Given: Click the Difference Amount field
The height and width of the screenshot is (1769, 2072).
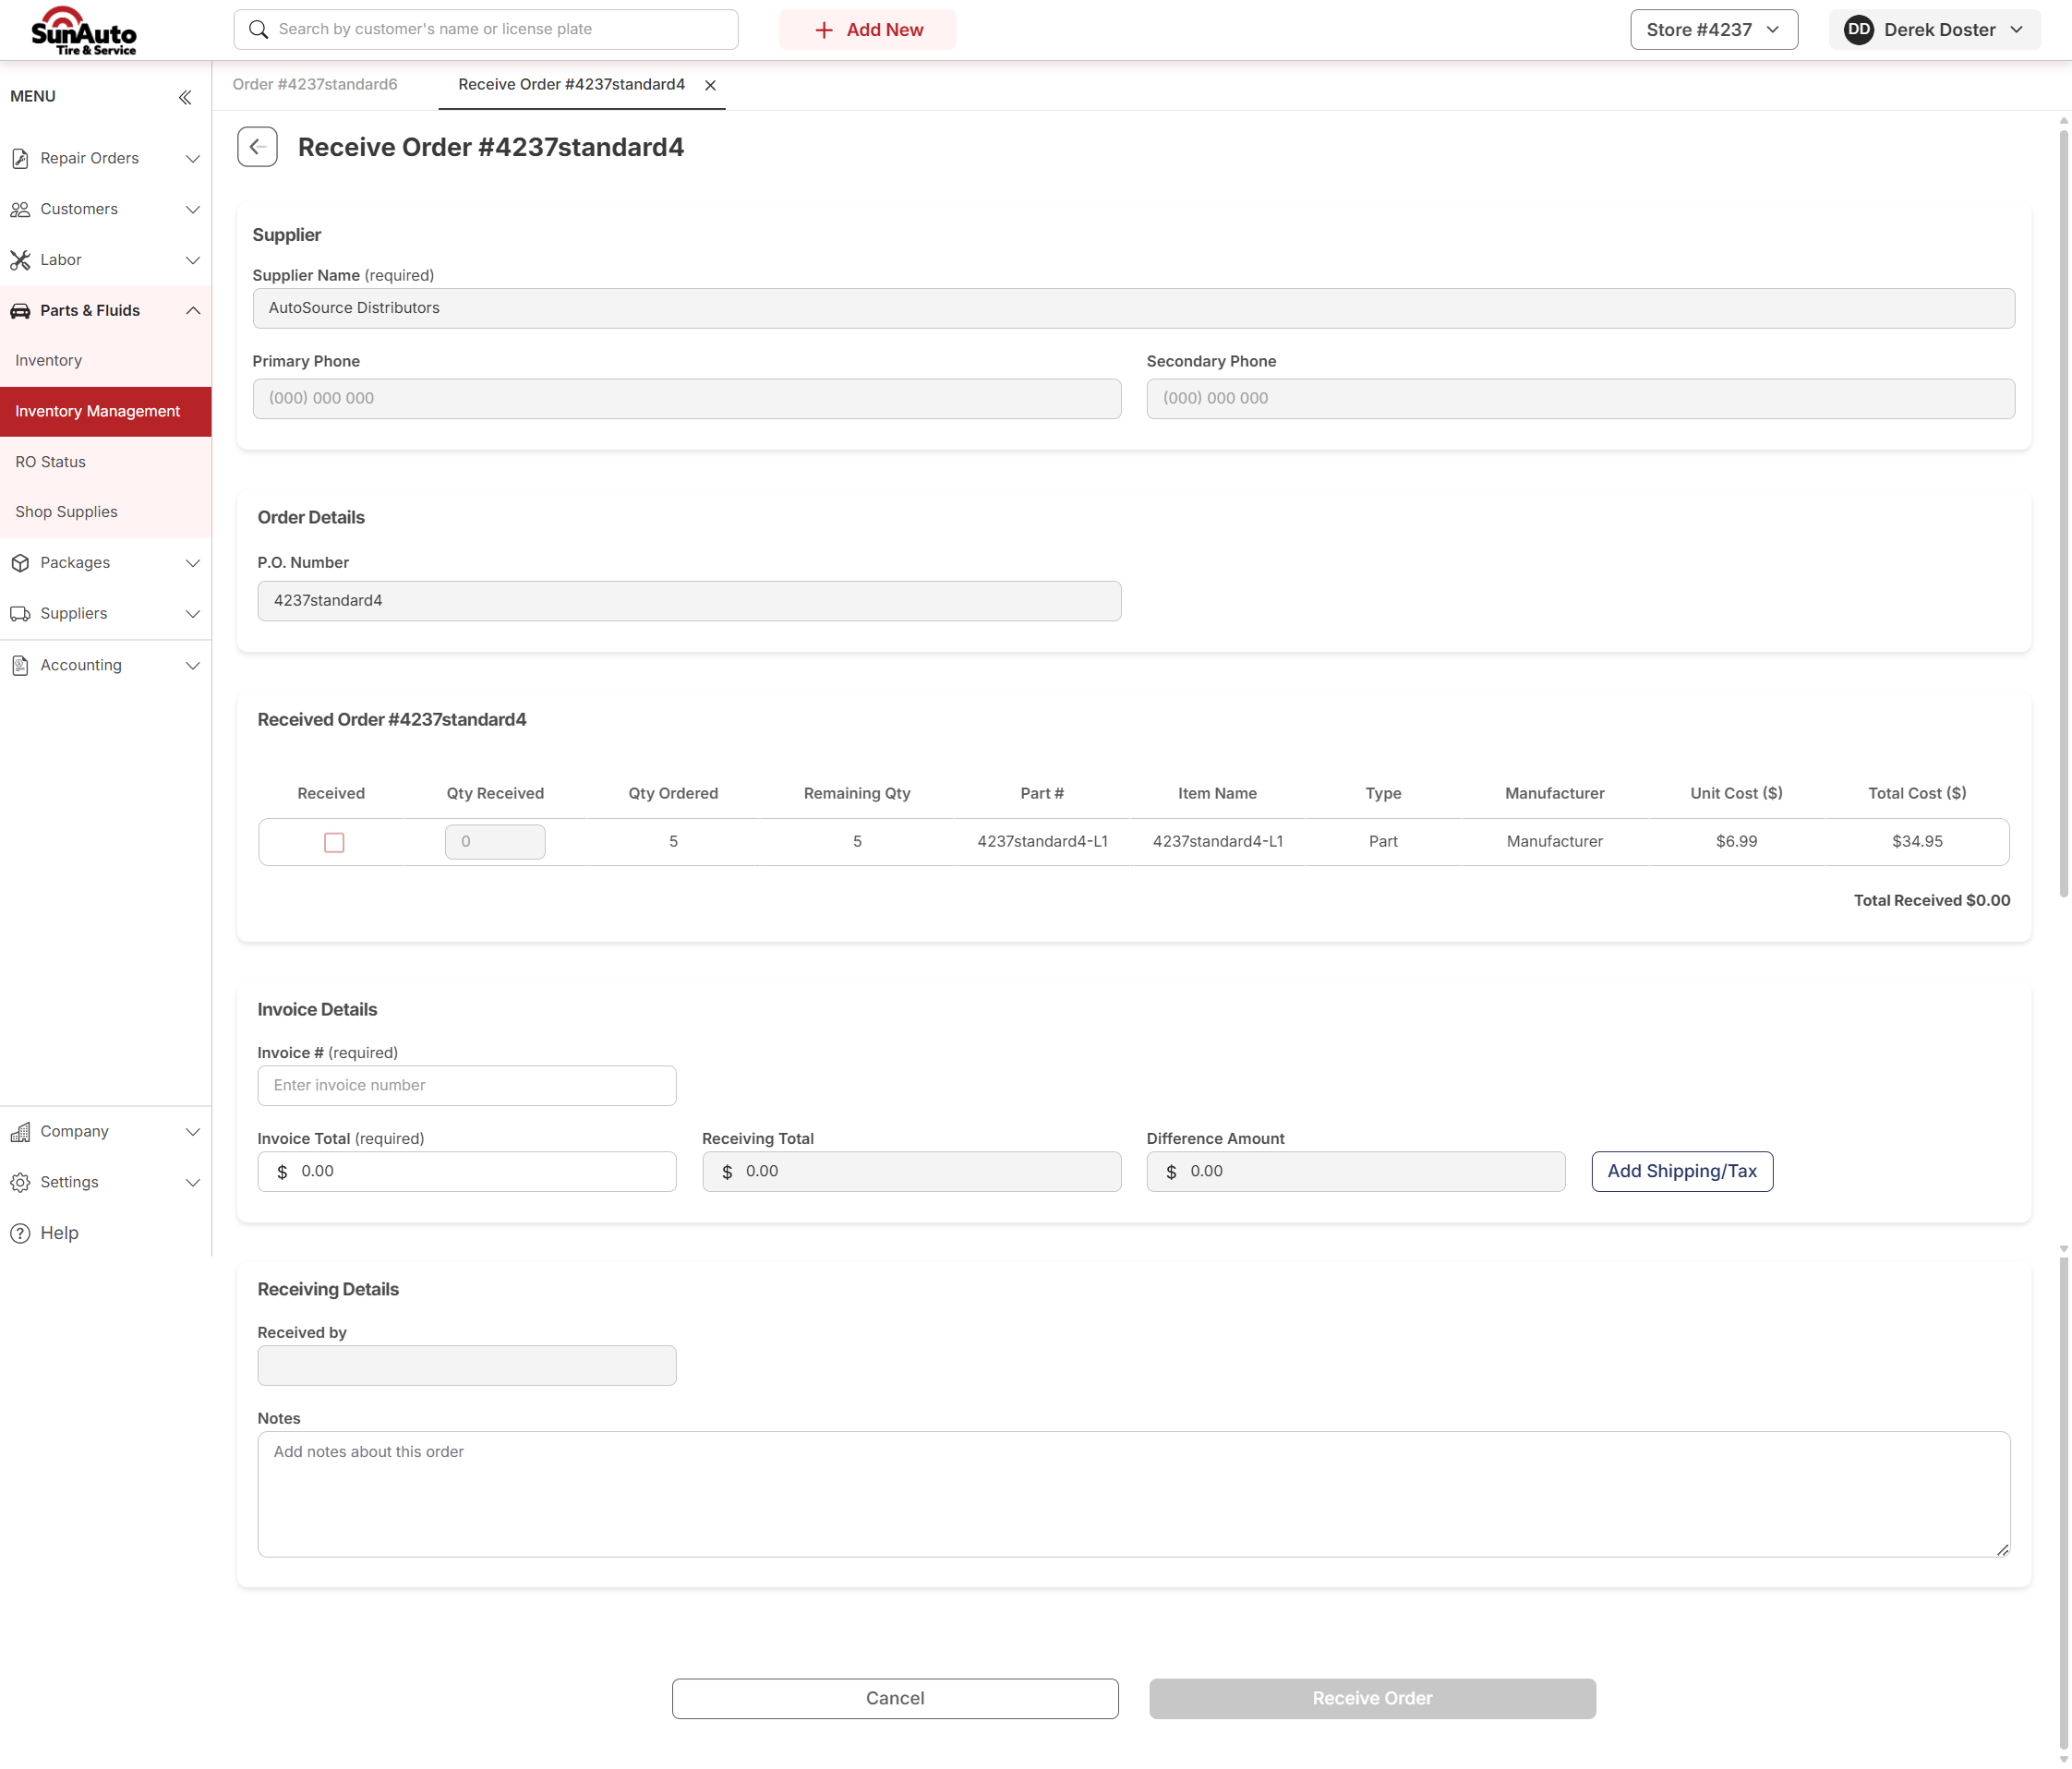Looking at the screenshot, I should click(x=1356, y=1171).
